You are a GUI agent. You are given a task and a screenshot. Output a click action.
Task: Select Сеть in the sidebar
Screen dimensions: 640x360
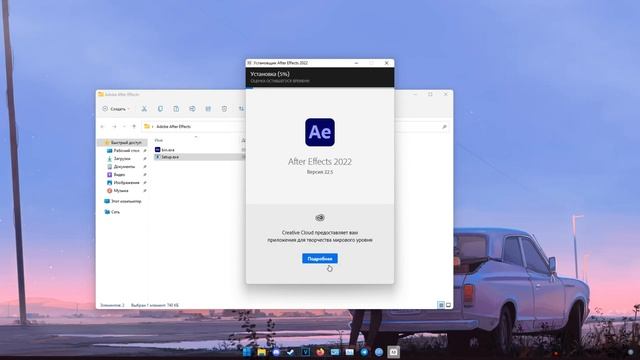(x=112, y=212)
